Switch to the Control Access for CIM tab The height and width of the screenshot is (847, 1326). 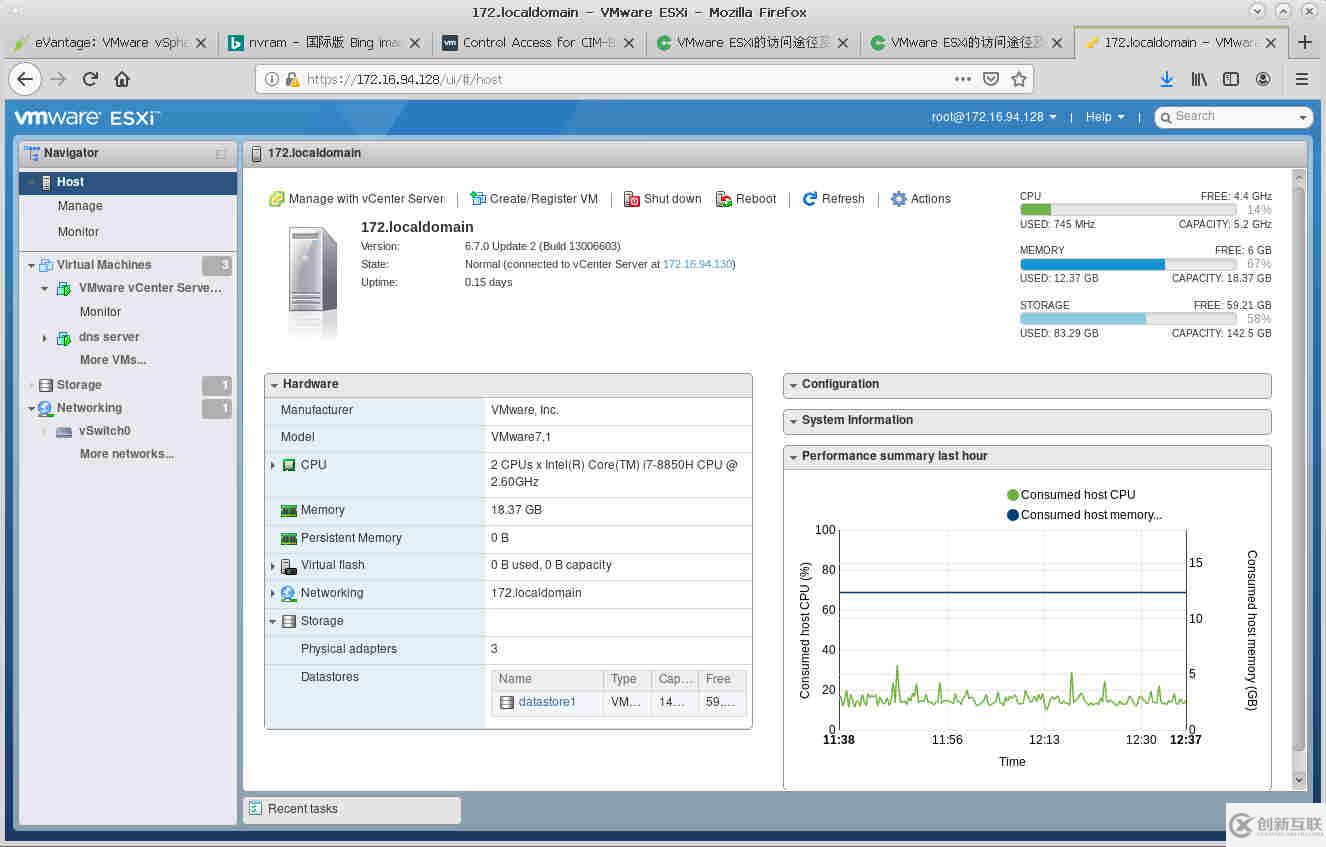pos(538,43)
